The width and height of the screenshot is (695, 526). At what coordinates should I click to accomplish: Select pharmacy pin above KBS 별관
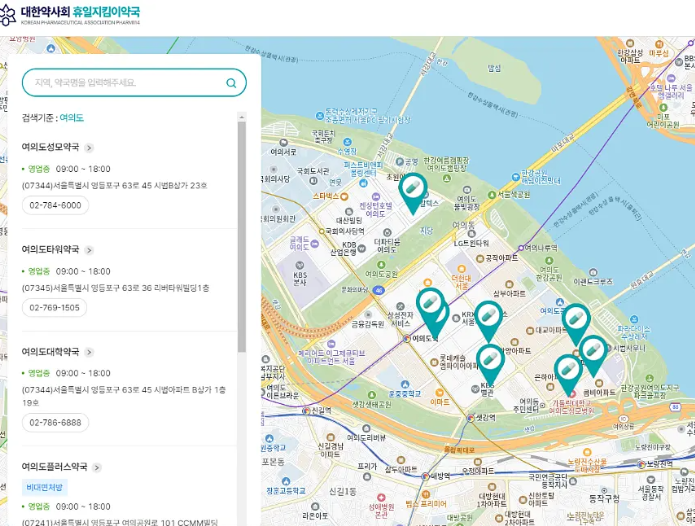[490, 365]
